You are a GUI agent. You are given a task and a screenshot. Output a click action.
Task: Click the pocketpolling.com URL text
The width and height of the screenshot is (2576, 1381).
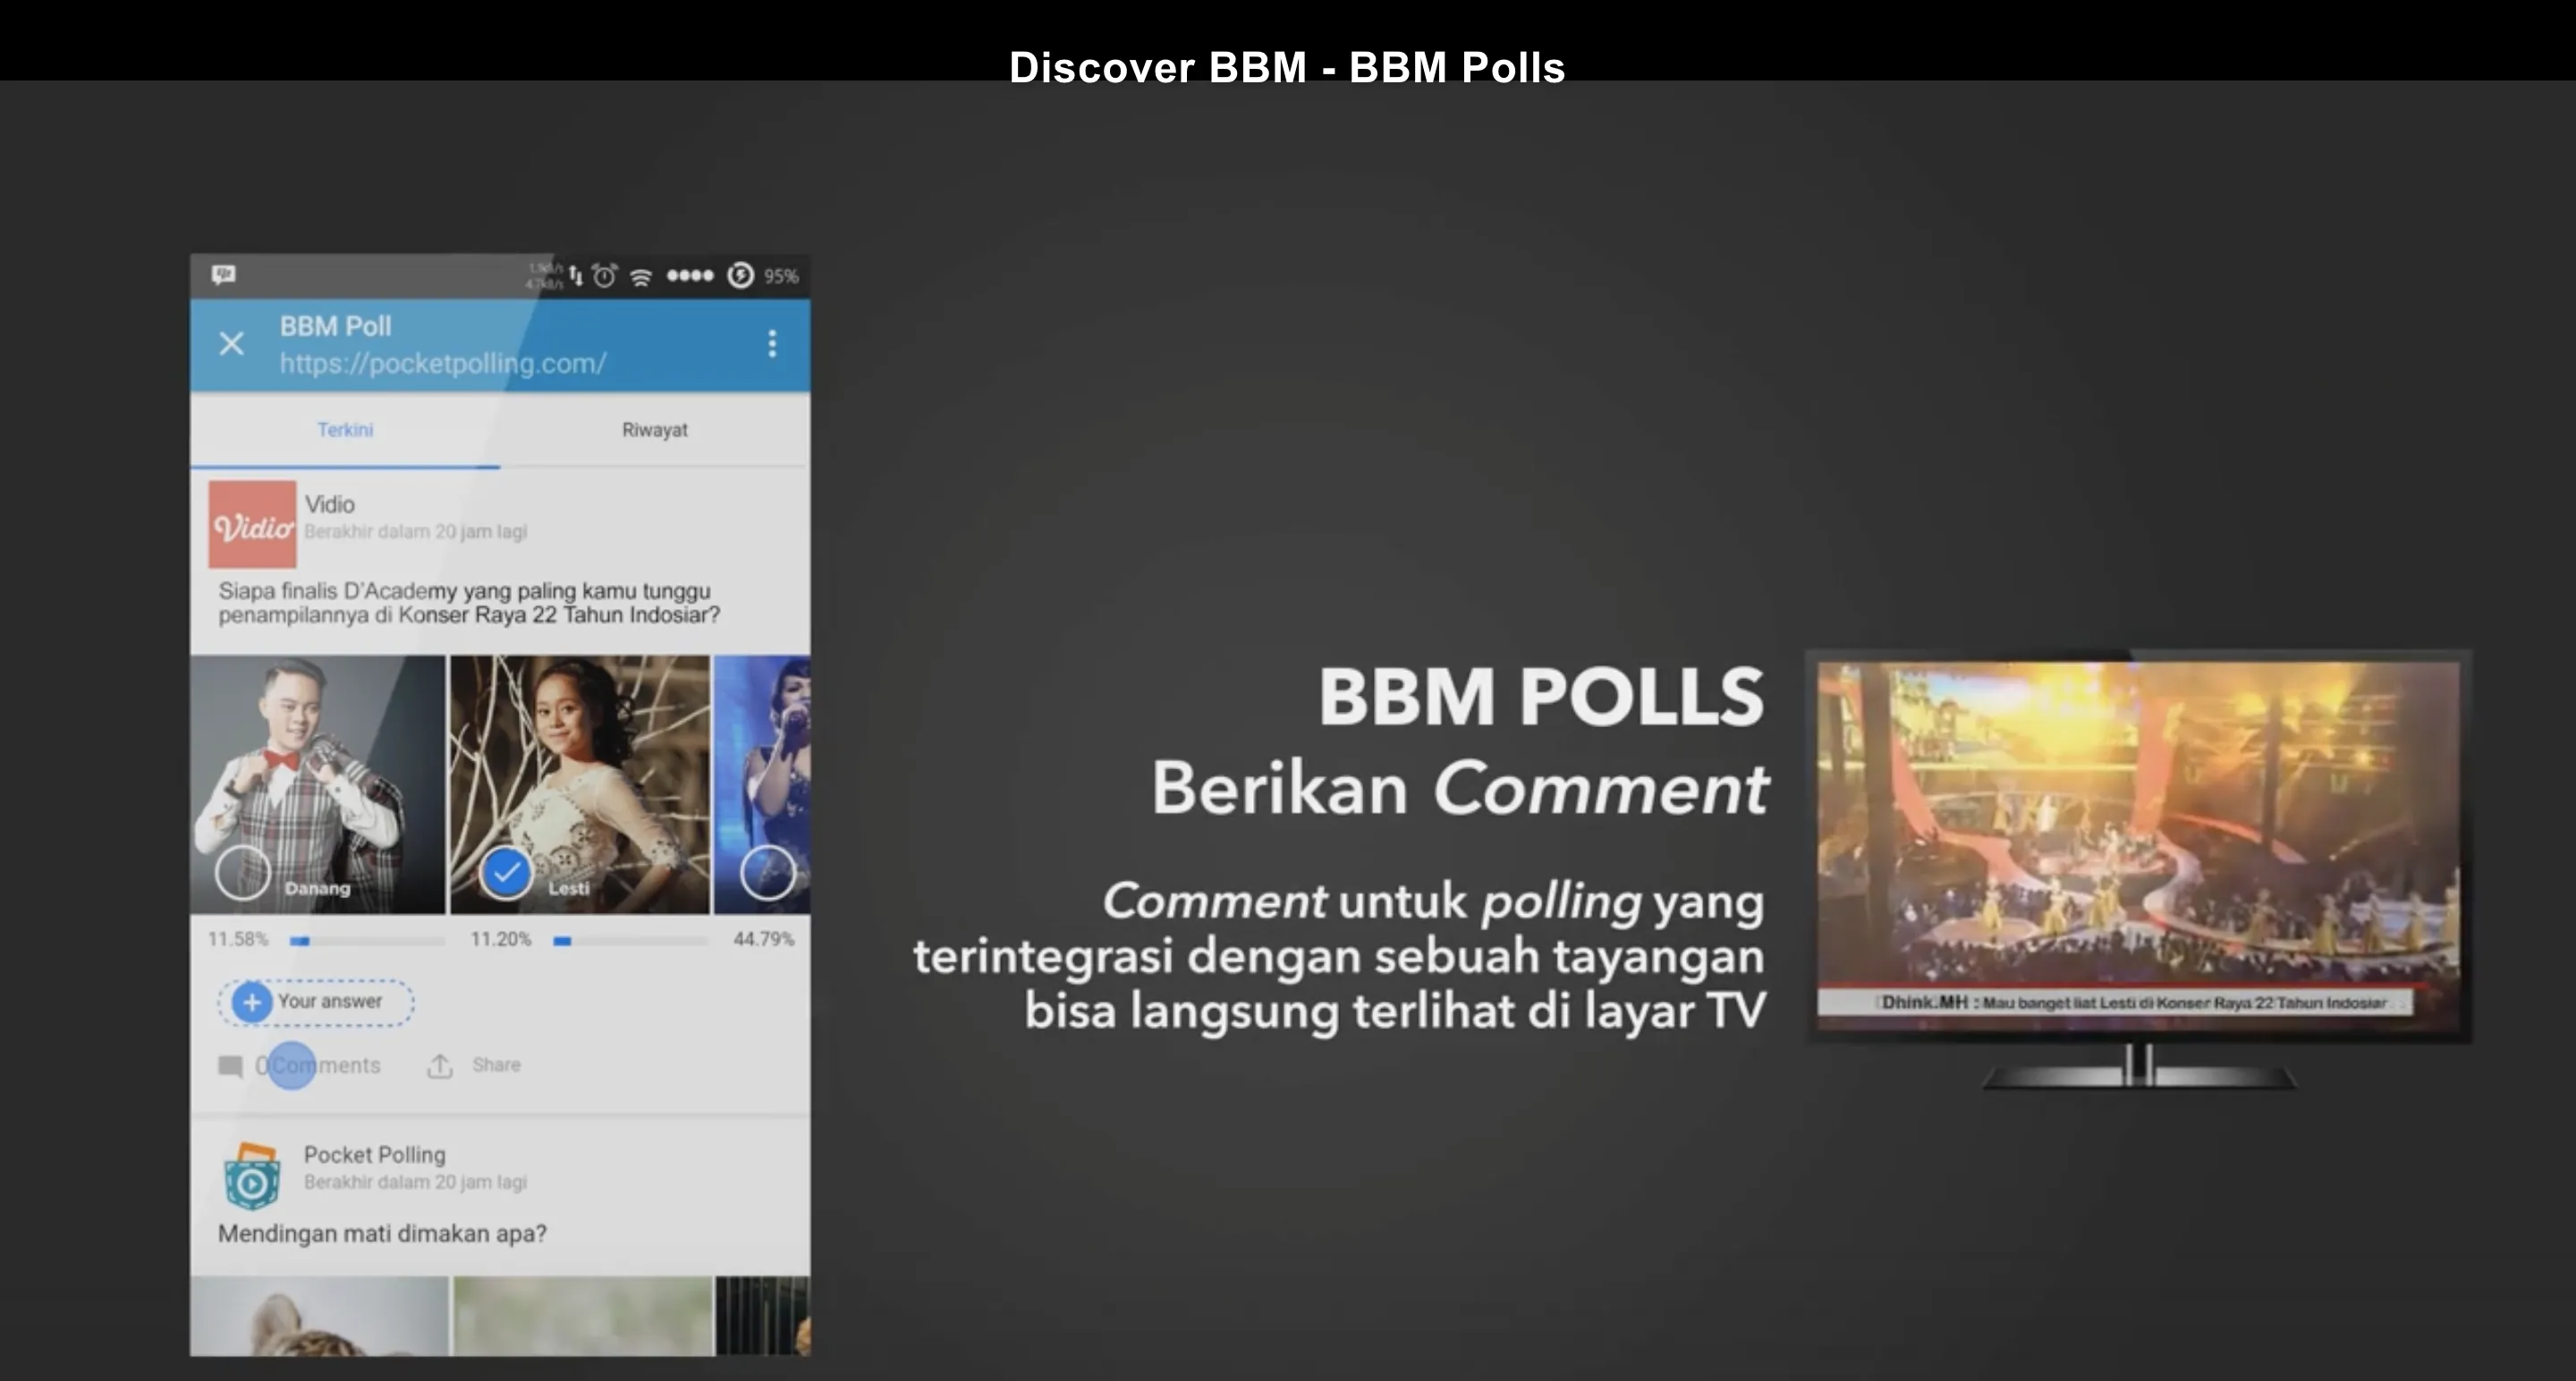point(443,364)
